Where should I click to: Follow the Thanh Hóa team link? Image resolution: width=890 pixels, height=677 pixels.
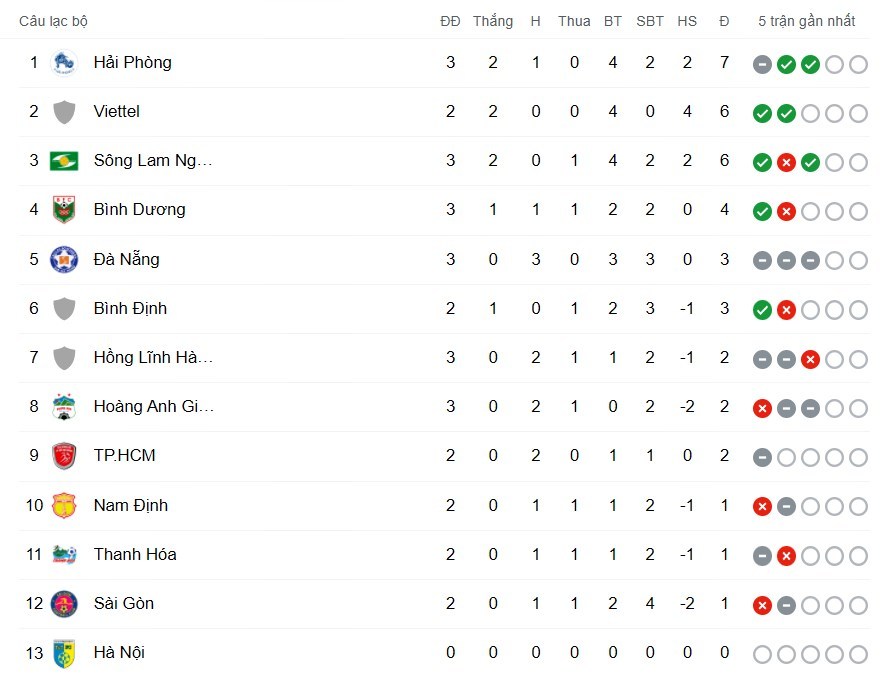click(135, 555)
